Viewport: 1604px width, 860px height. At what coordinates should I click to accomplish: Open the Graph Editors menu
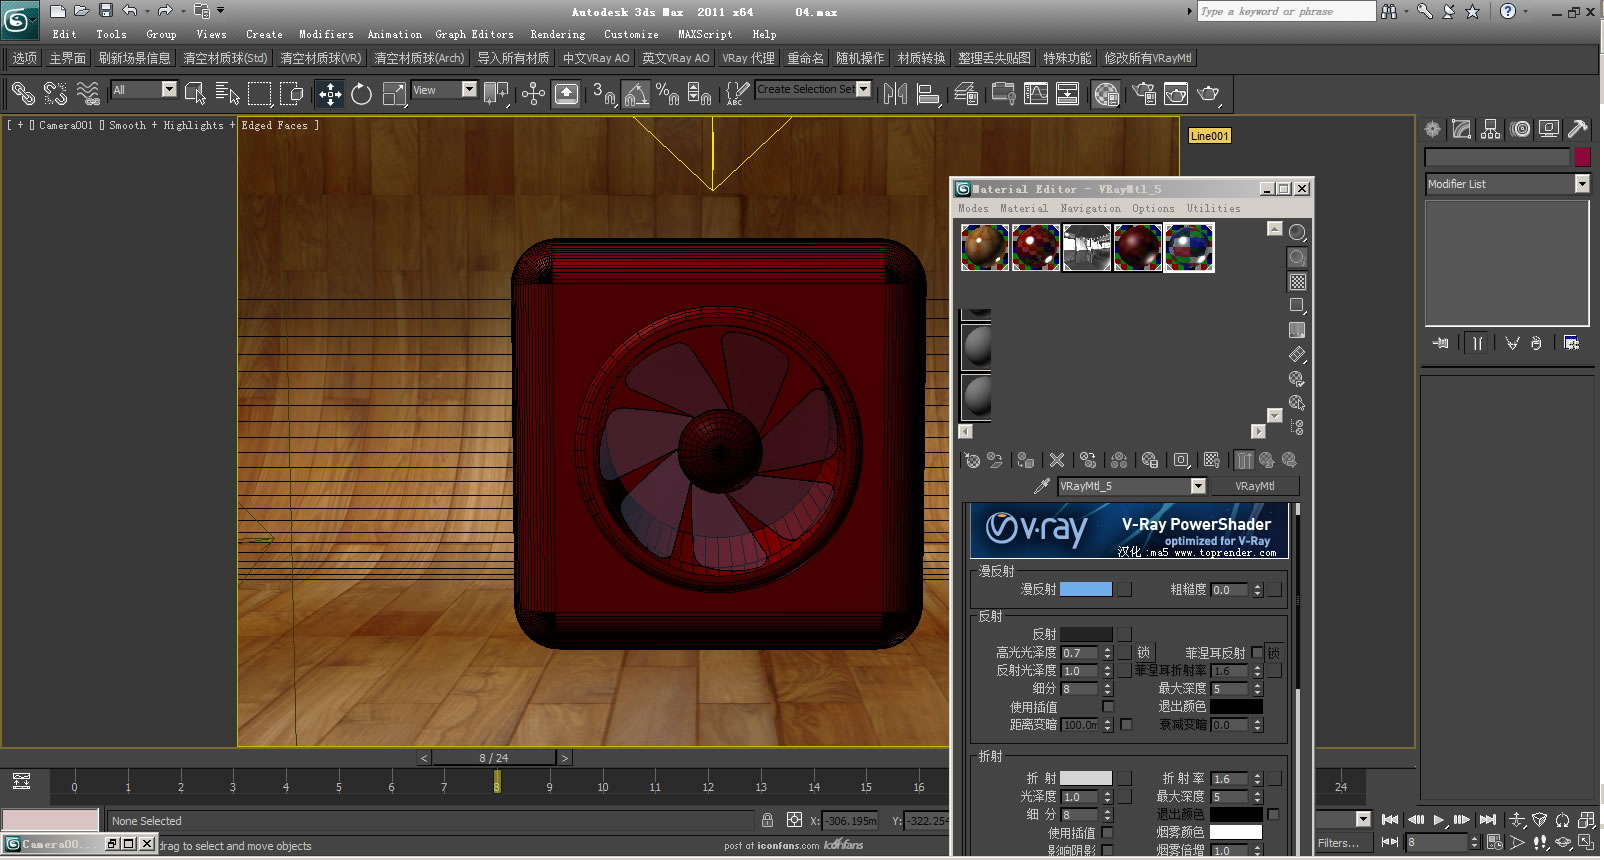click(474, 34)
